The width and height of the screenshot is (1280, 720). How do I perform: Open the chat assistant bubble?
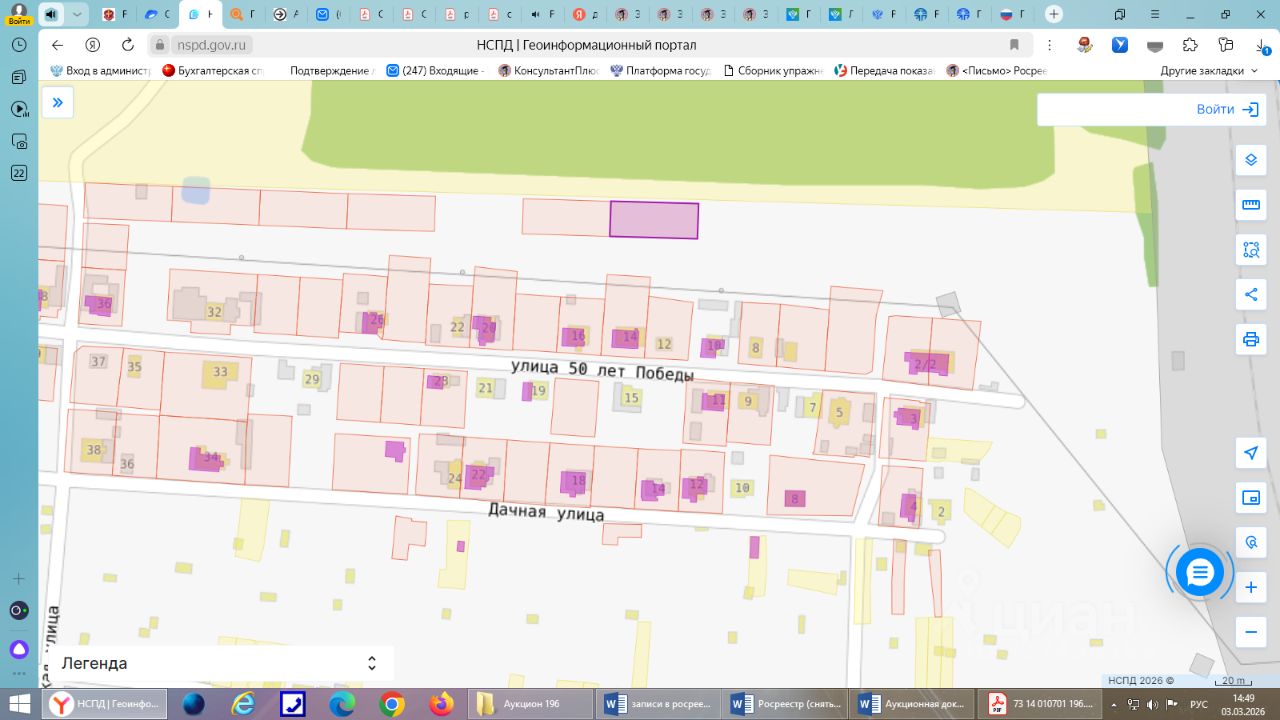pos(1199,572)
